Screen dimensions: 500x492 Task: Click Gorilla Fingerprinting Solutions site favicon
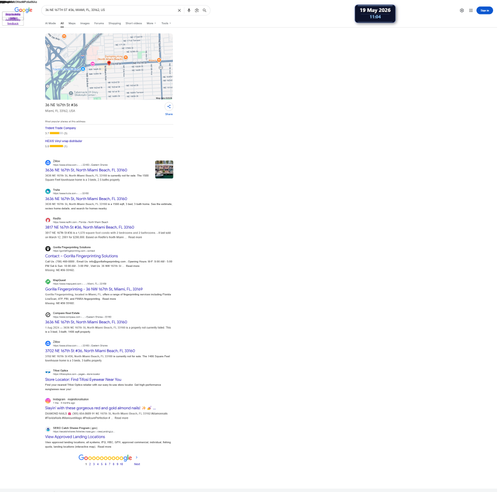[x=48, y=249]
